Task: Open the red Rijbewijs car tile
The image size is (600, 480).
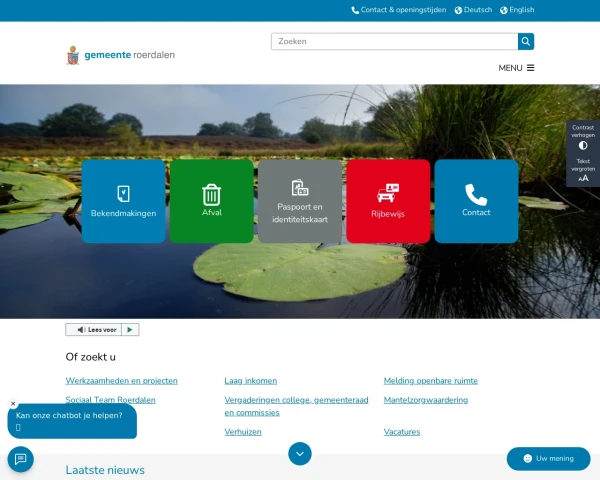Action: (388, 201)
